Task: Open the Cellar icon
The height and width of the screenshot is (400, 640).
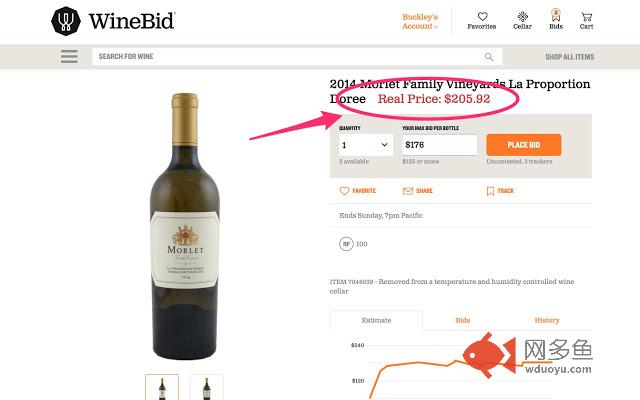Action: pyautogui.click(x=522, y=16)
